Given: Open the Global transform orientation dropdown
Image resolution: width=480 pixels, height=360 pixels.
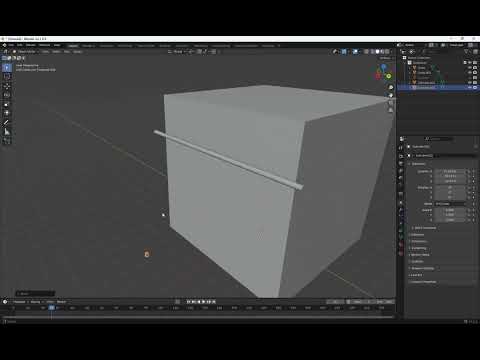Looking at the screenshot, I should tap(177, 52).
